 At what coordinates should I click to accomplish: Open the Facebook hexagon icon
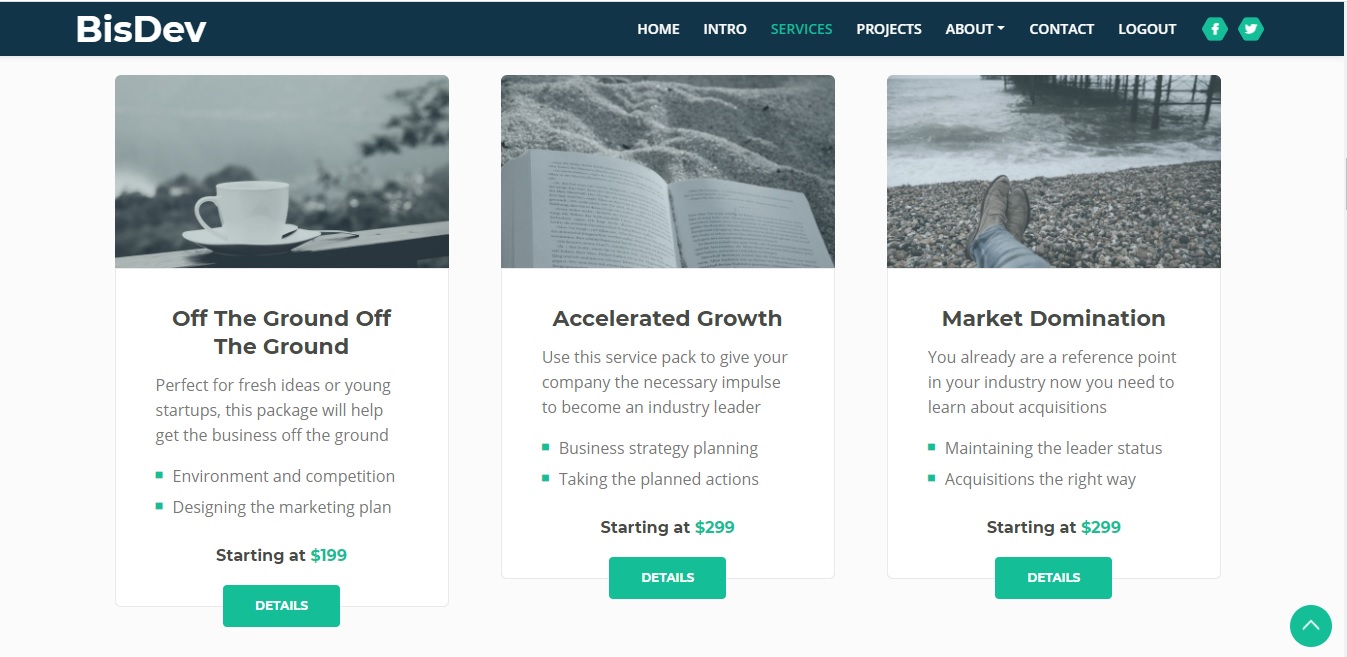point(1214,29)
